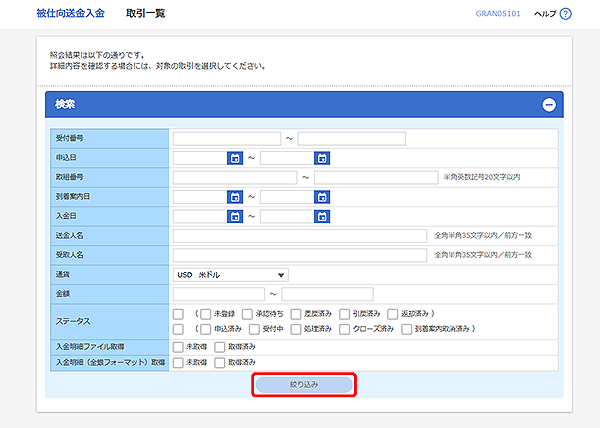The height and width of the screenshot is (428, 600).
Task: Click the 取引一覧 page title
Action: [x=145, y=13]
